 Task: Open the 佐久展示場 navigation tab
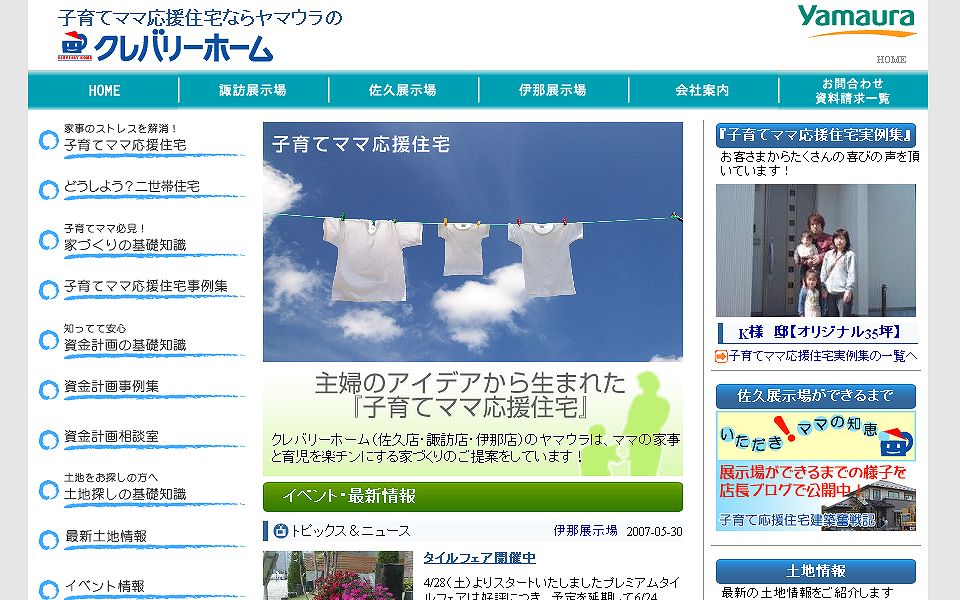pyautogui.click(x=403, y=91)
